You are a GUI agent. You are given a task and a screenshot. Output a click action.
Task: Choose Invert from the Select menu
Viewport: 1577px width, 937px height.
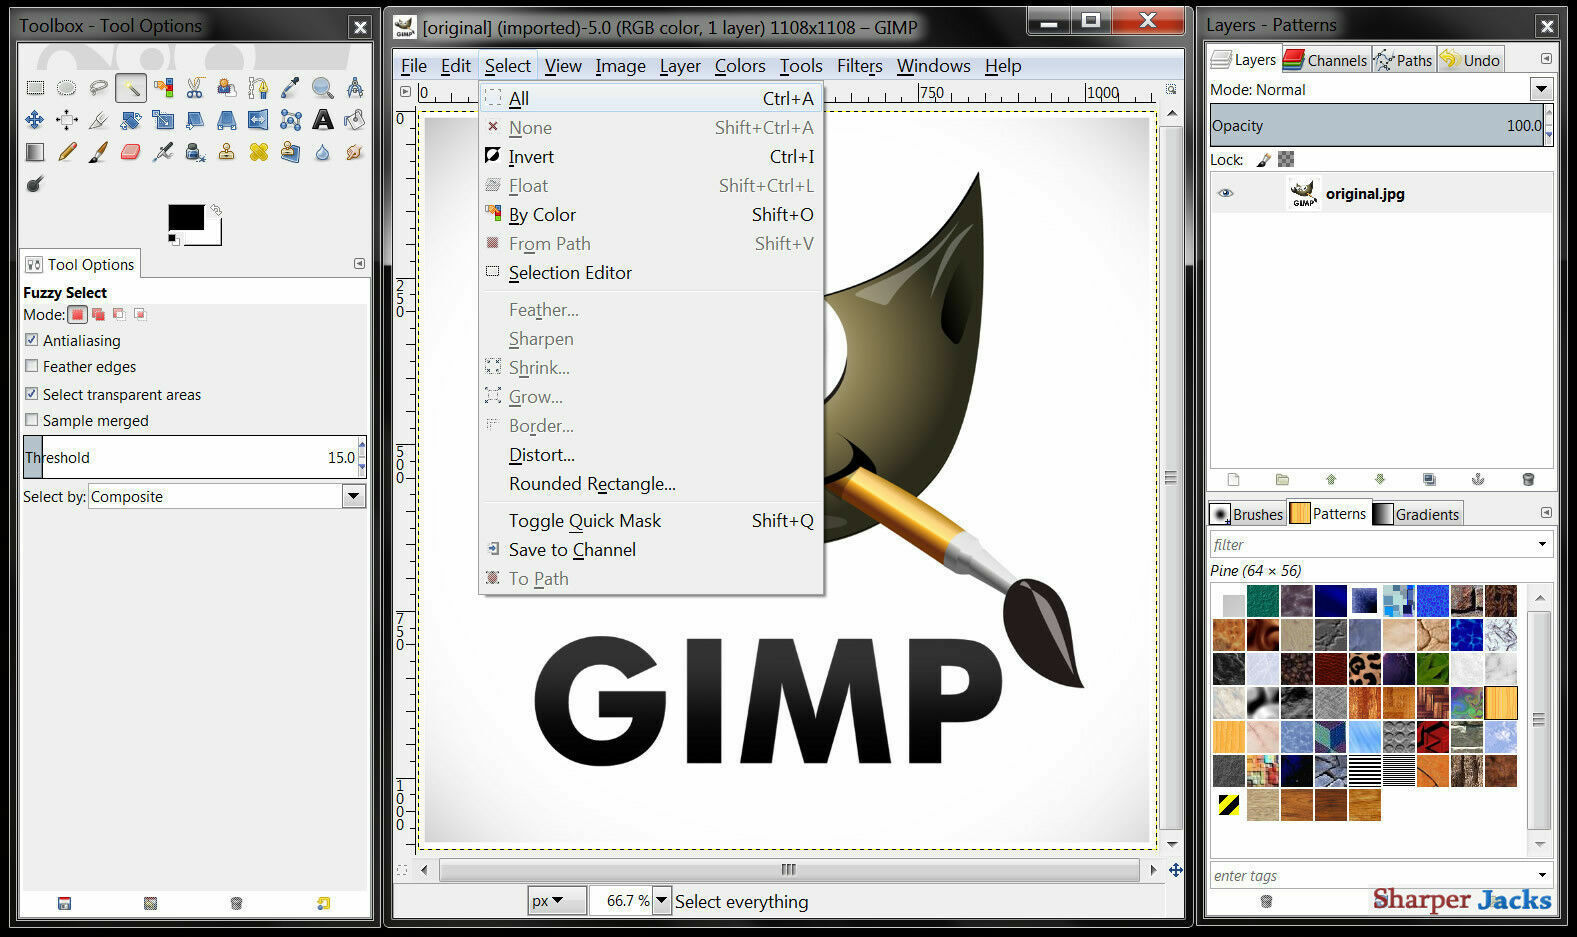point(651,156)
